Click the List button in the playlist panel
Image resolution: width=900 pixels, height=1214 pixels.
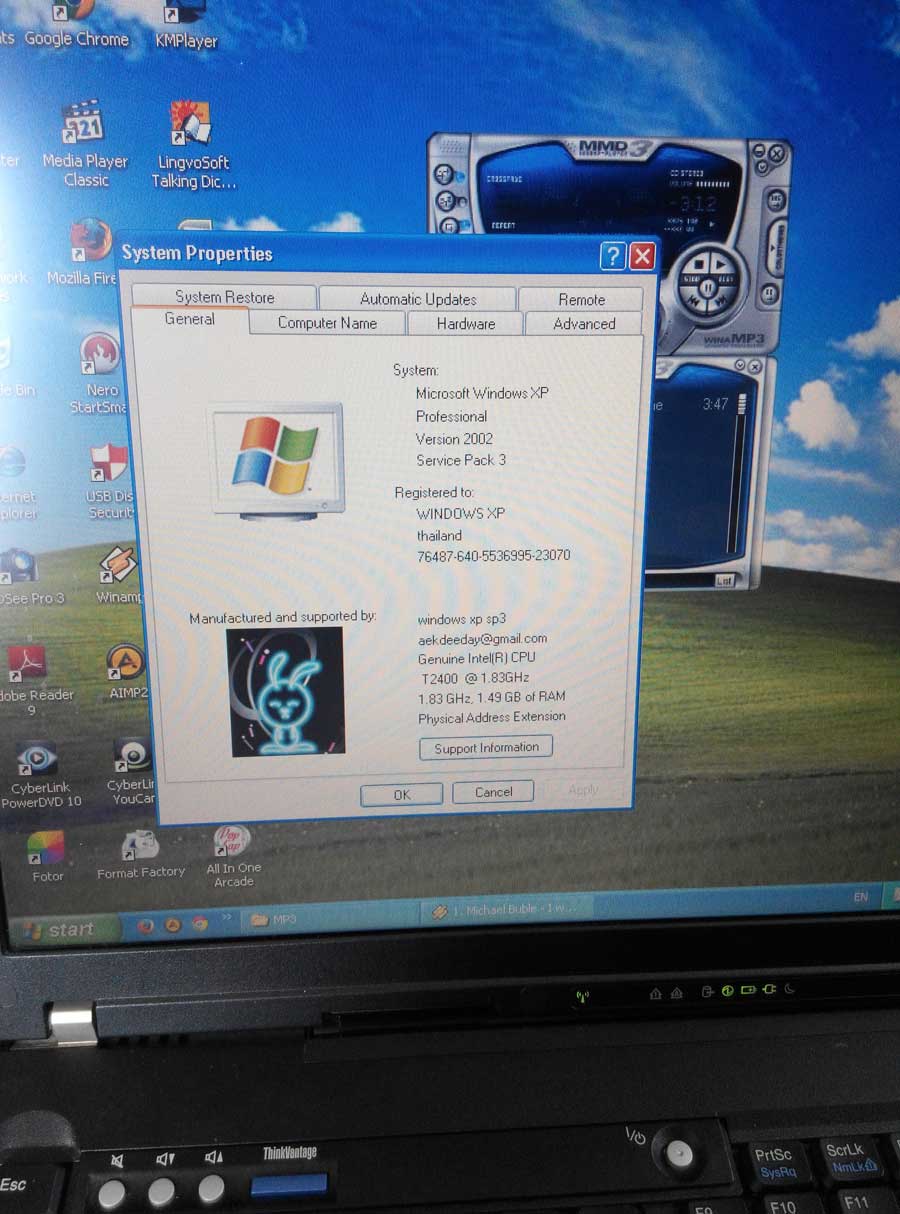click(724, 579)
